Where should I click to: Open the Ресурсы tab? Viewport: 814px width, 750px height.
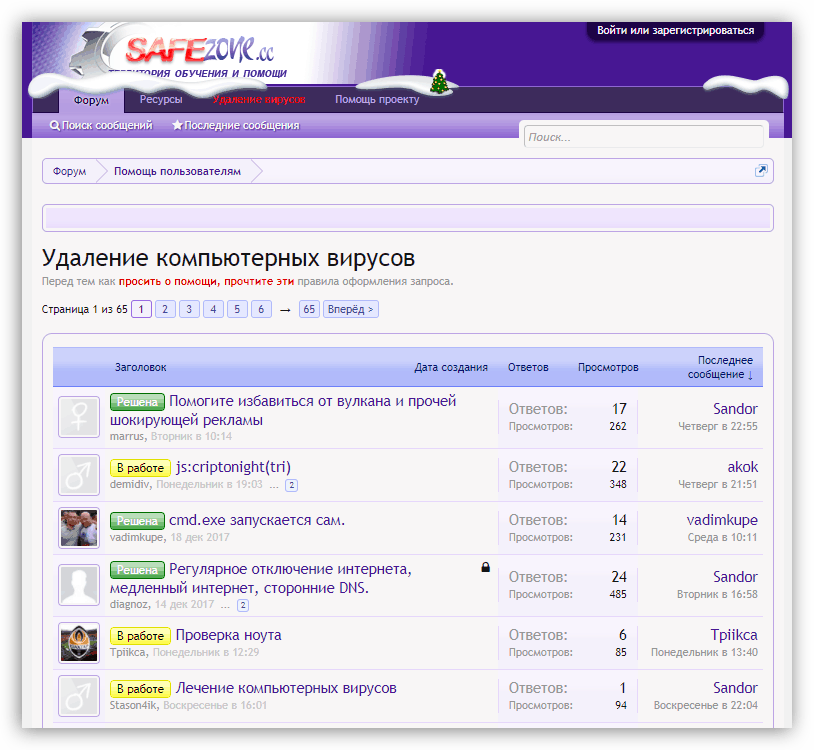tap(161, 99)
